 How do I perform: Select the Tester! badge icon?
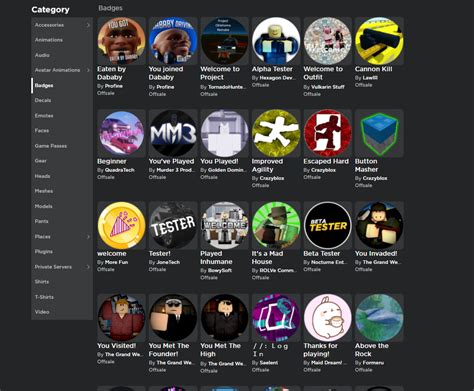point(173,225)
